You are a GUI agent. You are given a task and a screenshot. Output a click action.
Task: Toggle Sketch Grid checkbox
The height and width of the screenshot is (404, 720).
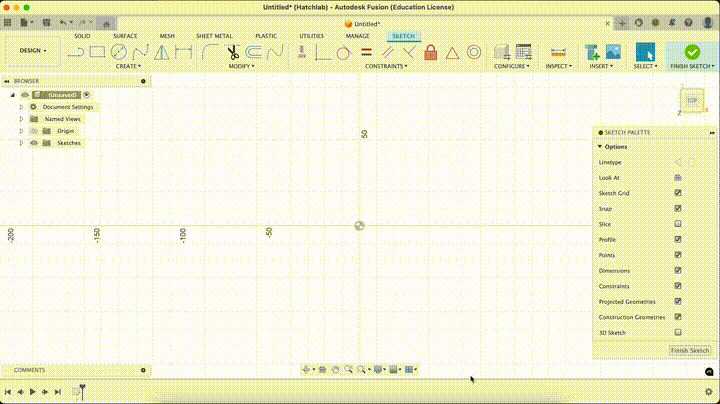678,193
